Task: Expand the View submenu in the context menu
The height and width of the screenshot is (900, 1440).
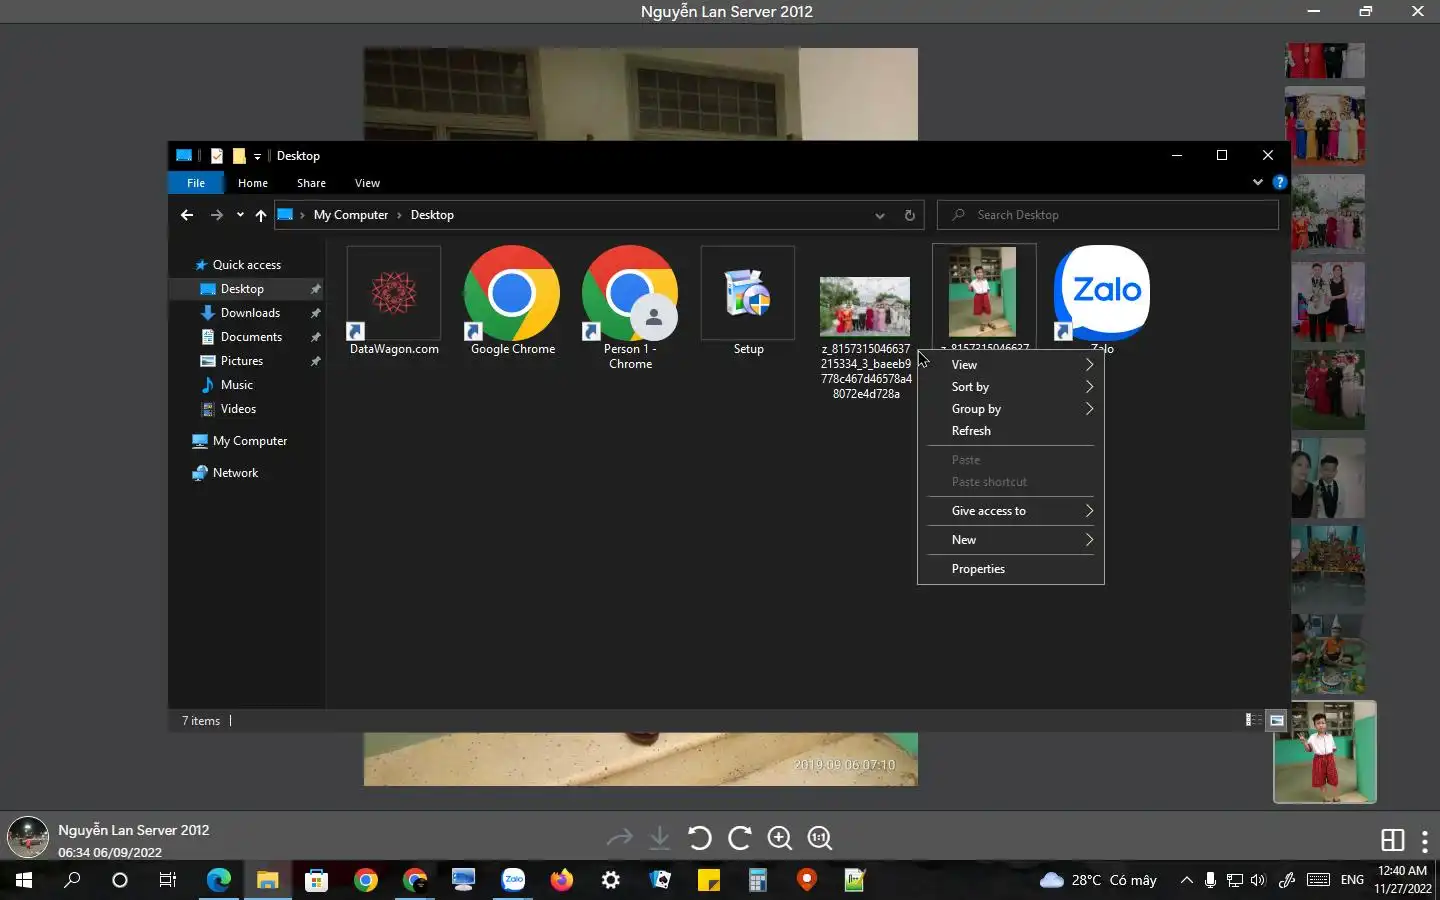Action: point(1011,365)
